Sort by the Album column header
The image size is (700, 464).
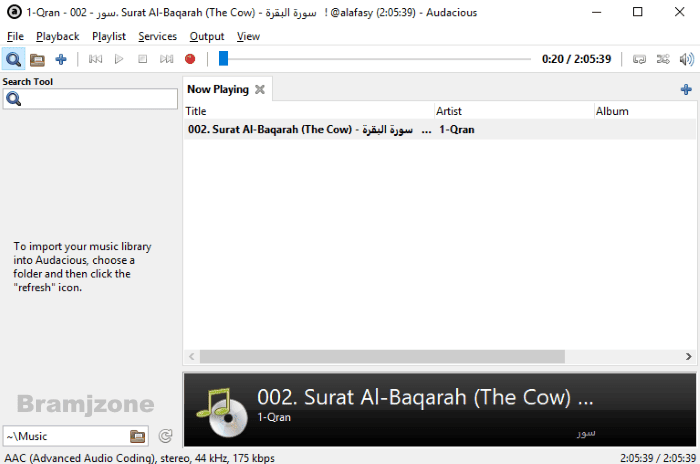point(646,111)
